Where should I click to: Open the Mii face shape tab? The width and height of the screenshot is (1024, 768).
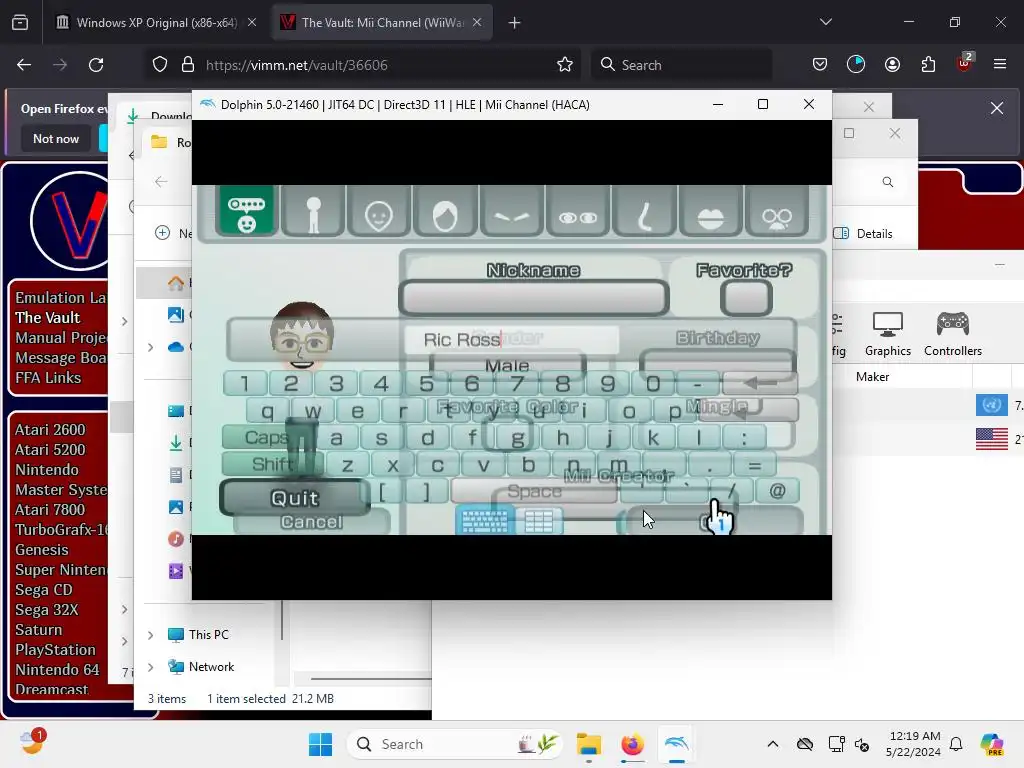tap(379, 210)
